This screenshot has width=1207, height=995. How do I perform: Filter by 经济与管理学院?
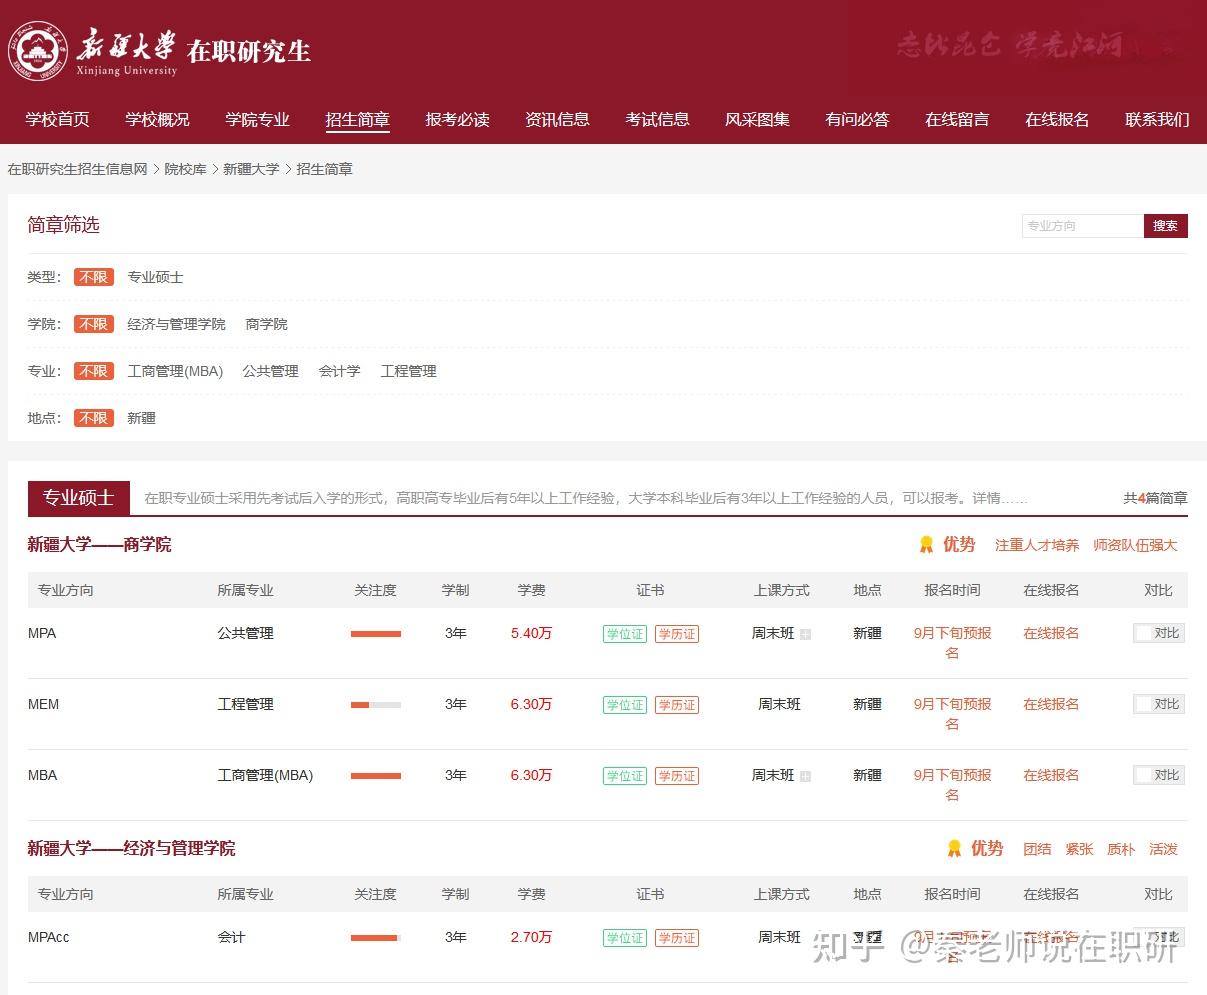(176, 324)
